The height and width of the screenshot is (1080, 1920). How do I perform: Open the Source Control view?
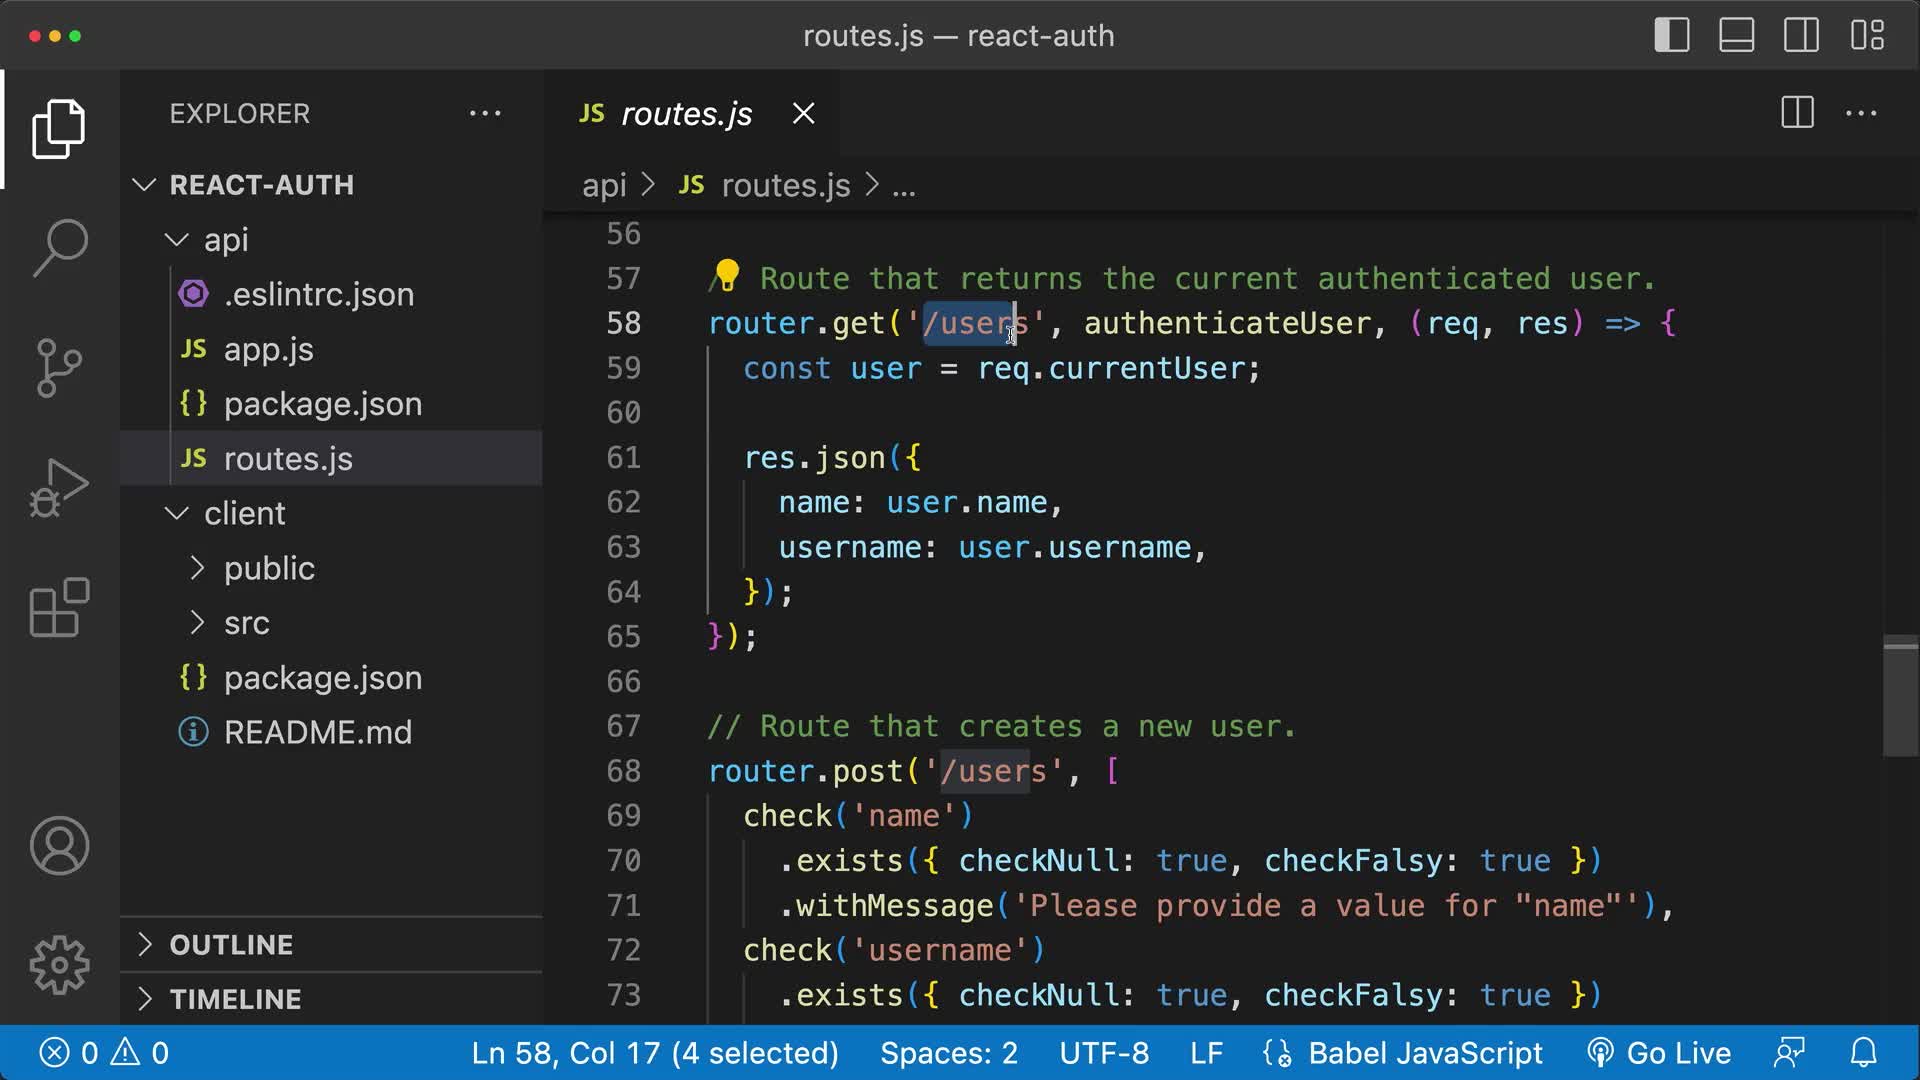coord(59,367)
